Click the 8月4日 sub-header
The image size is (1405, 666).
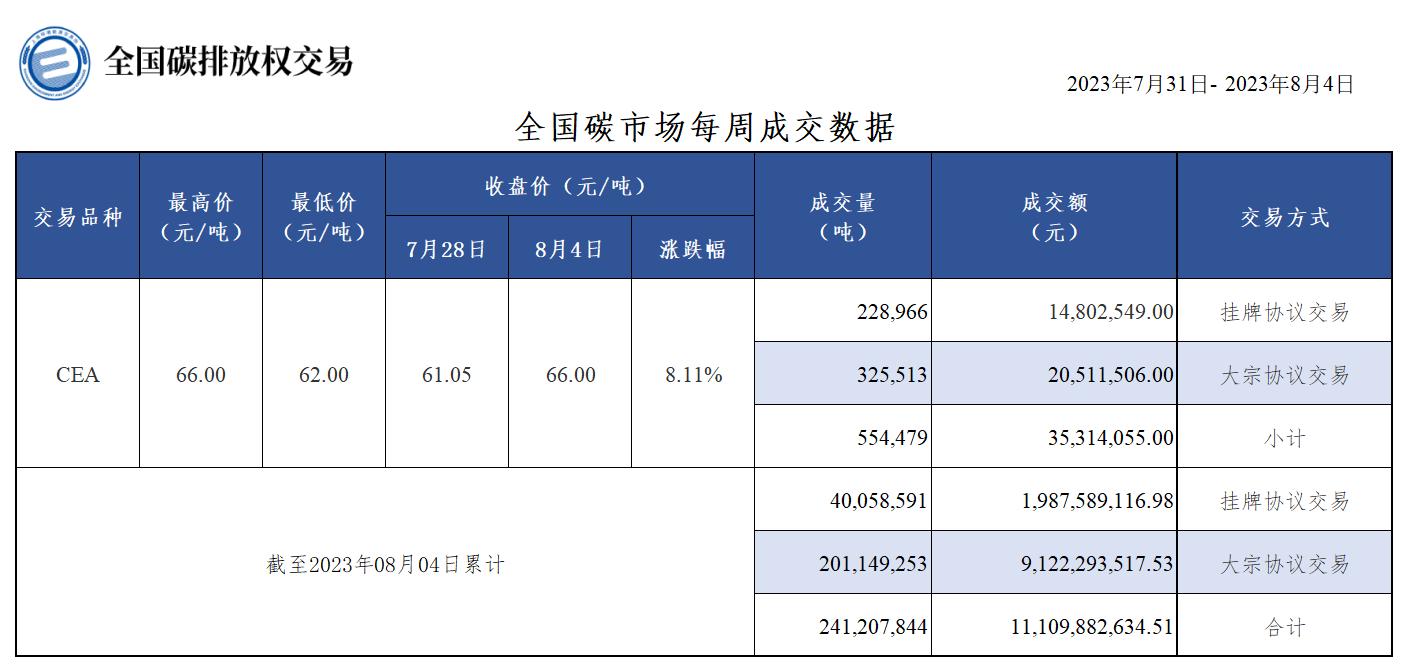(x=570, y=248)
